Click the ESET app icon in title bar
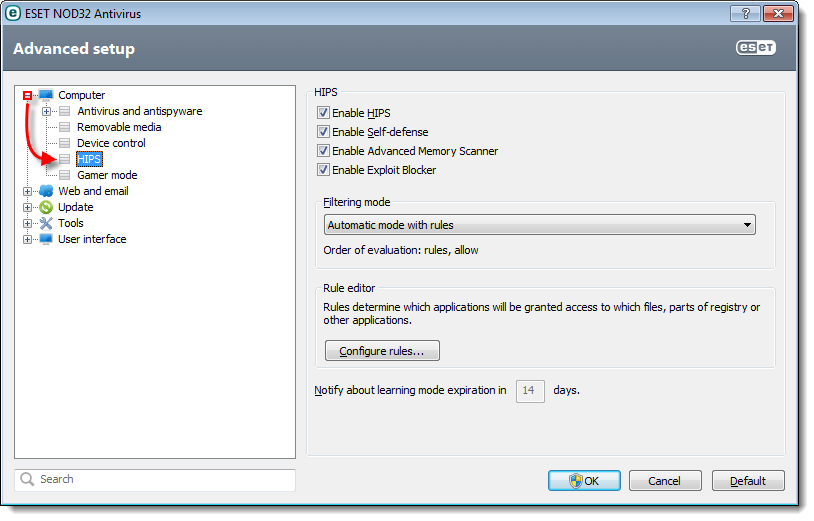Image resolution: width=814 pixels, height=521 pixels. 12,13
